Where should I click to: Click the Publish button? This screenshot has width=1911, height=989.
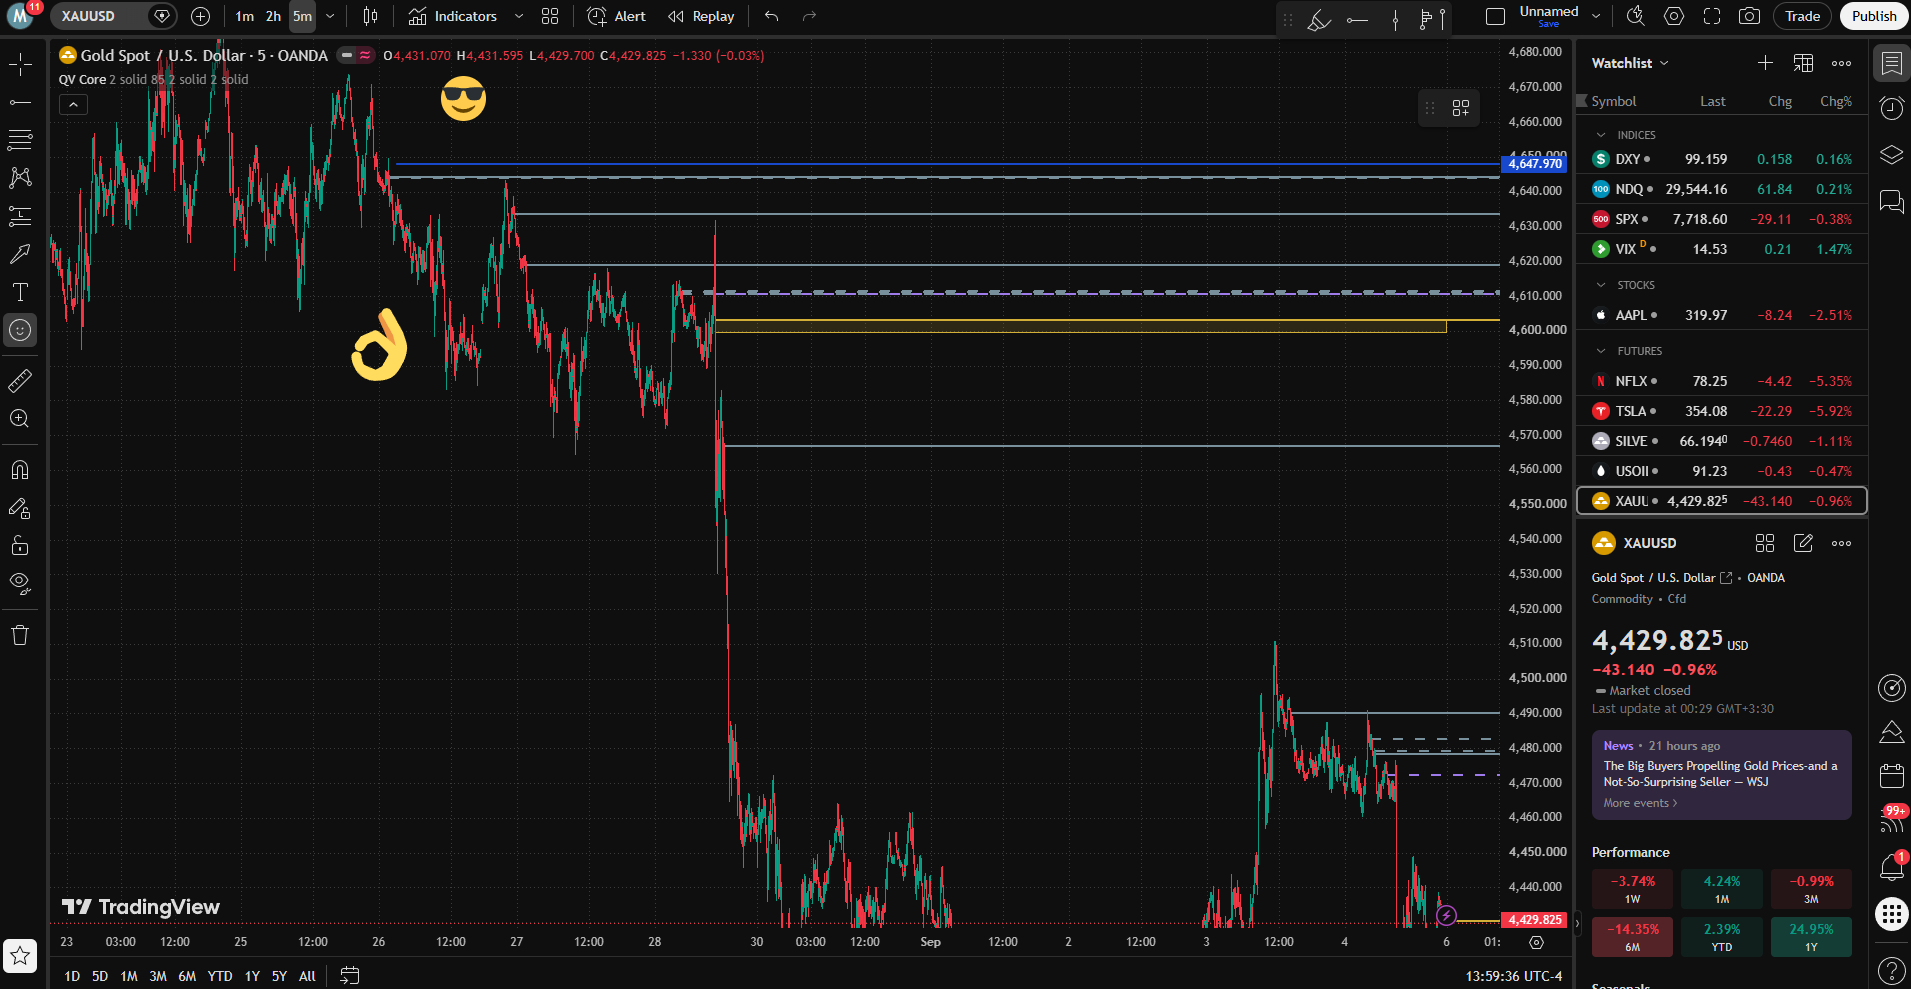[1873, 16]
